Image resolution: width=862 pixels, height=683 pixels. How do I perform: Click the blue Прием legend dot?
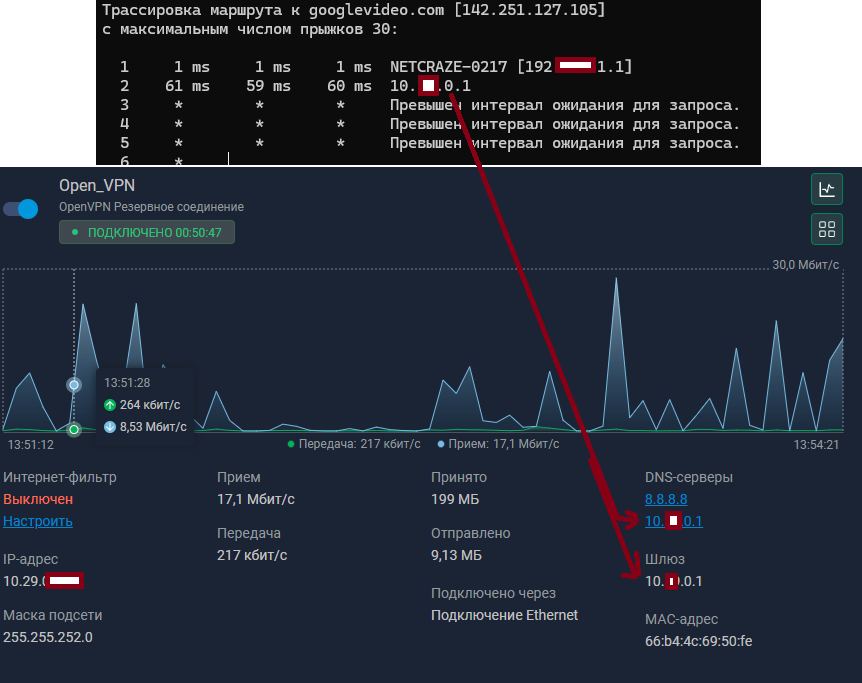[x=441, y=443]
